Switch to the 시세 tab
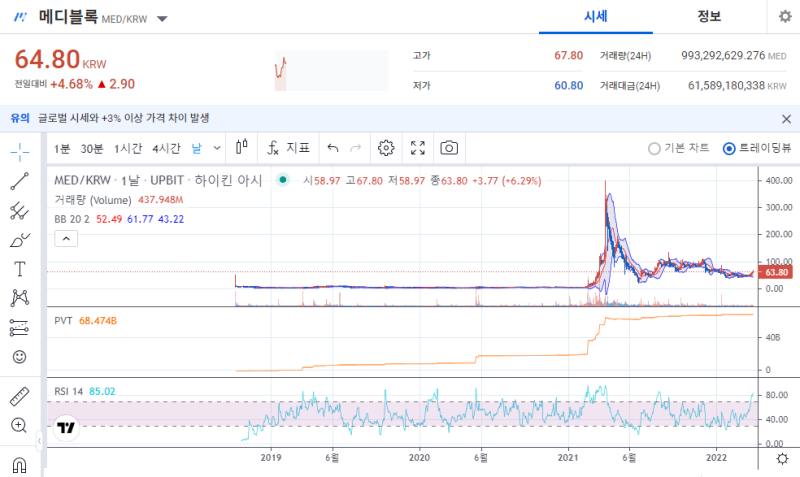The image size is (800, 477). click(595, 16)
